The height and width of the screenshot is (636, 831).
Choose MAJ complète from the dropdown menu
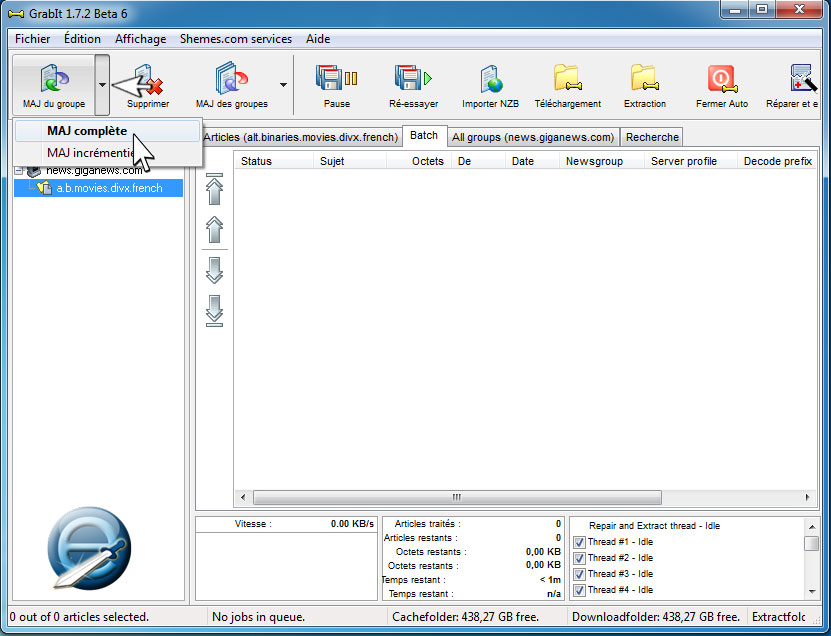pyautogui.click(x=108, y=131)
